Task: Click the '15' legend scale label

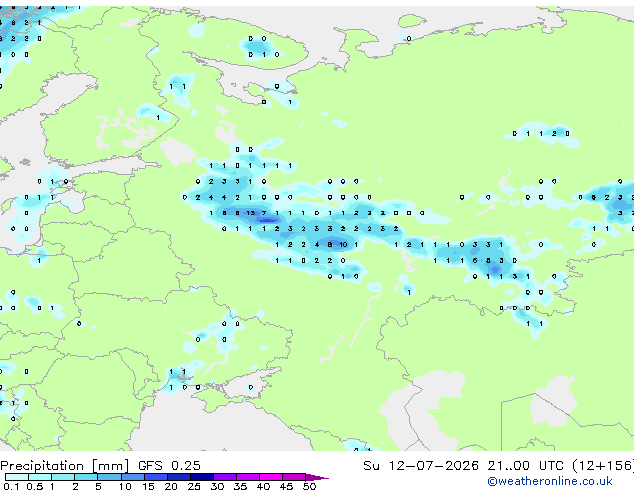Action: [x=148, y=486]
